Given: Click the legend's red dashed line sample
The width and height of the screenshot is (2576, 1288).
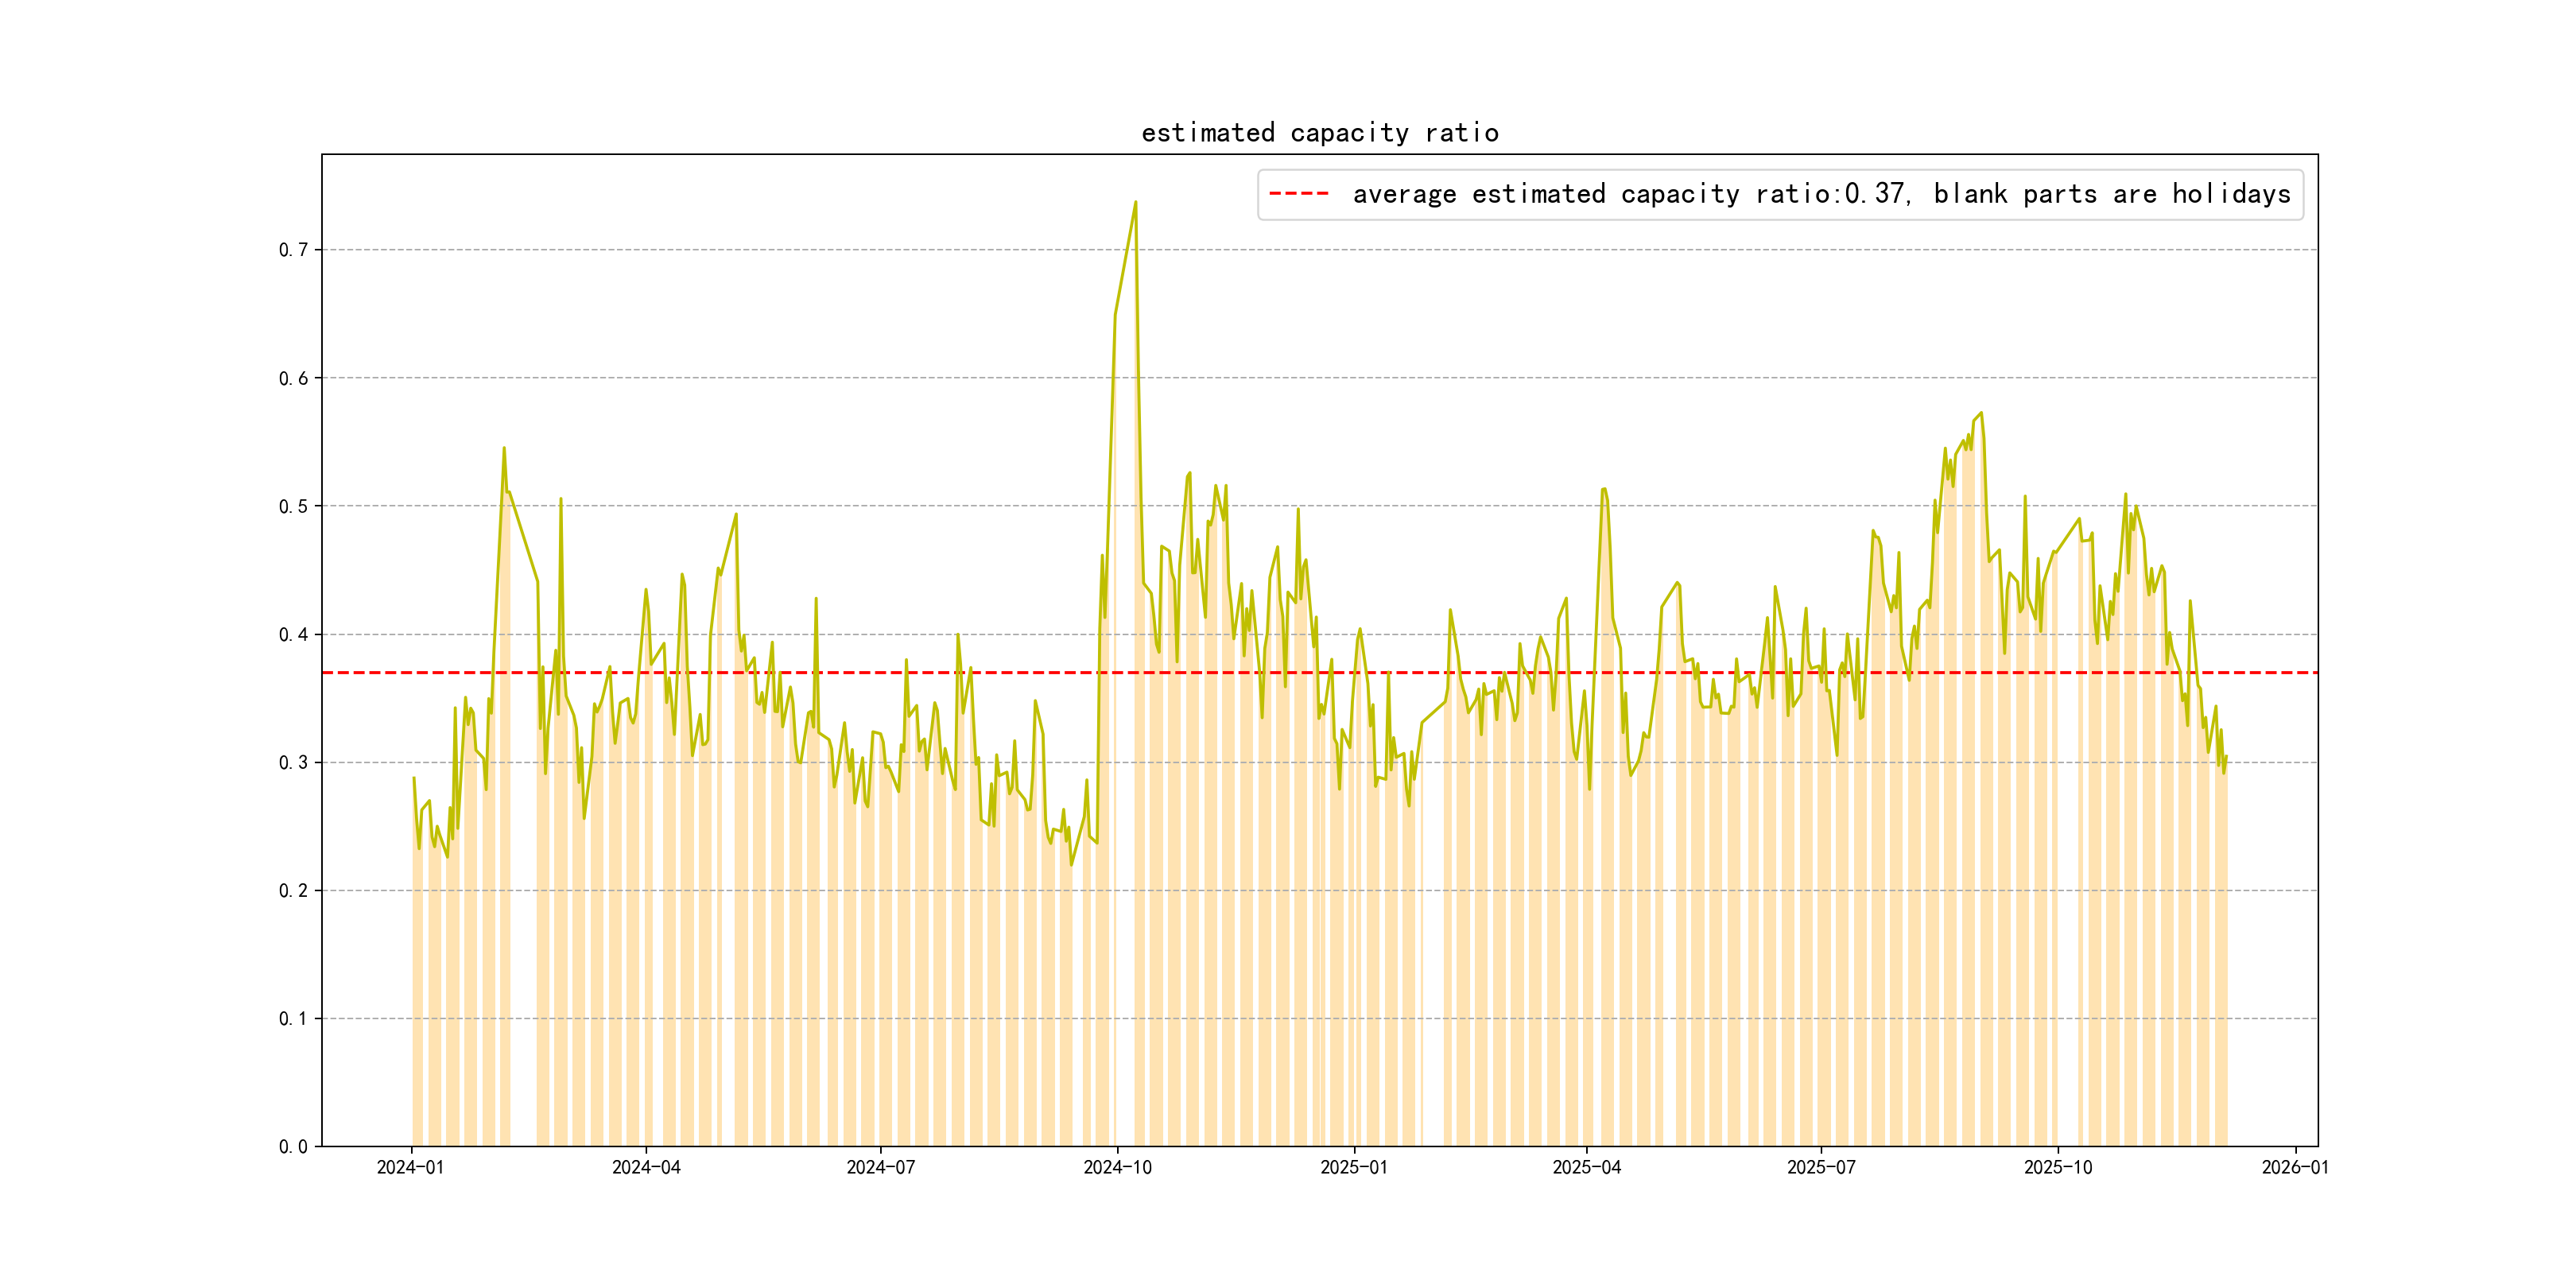Looking at the screenshot, I should pos(1298,194).
